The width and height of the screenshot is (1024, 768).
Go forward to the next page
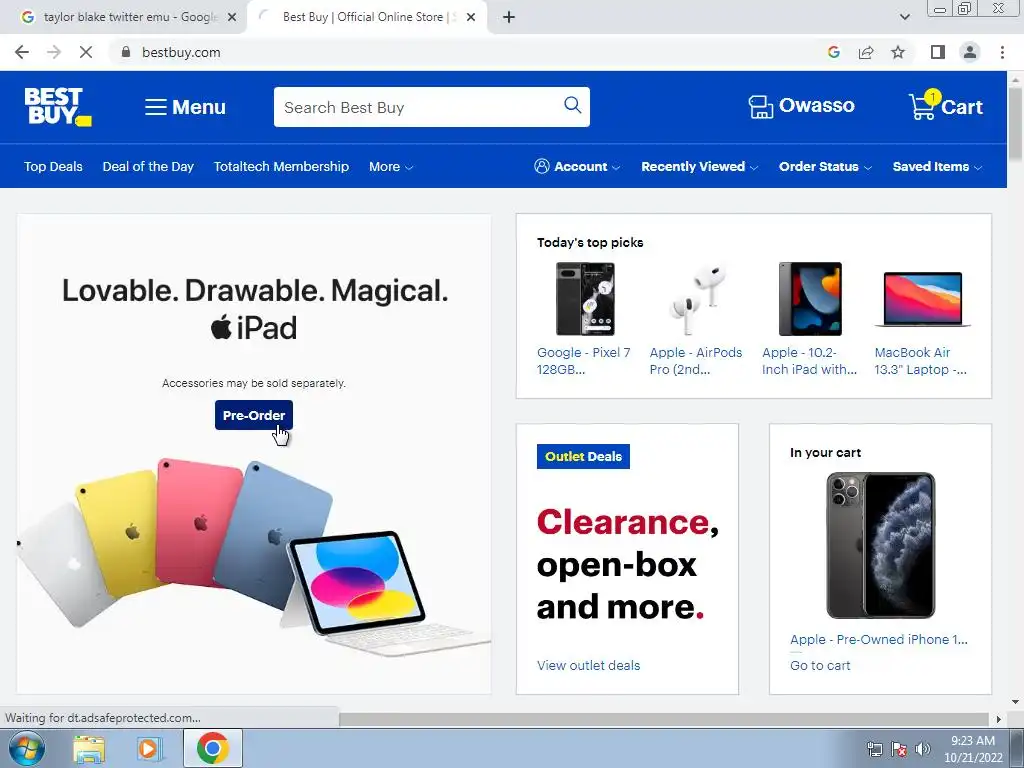point(54,52)
